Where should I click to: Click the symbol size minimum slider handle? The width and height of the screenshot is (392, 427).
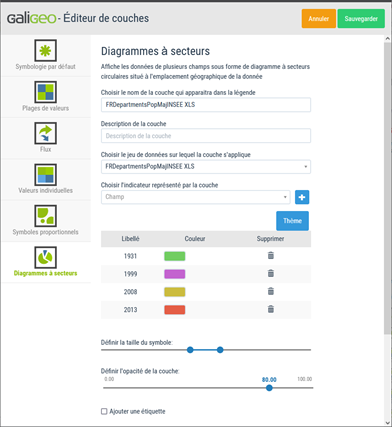click(190, 350)
